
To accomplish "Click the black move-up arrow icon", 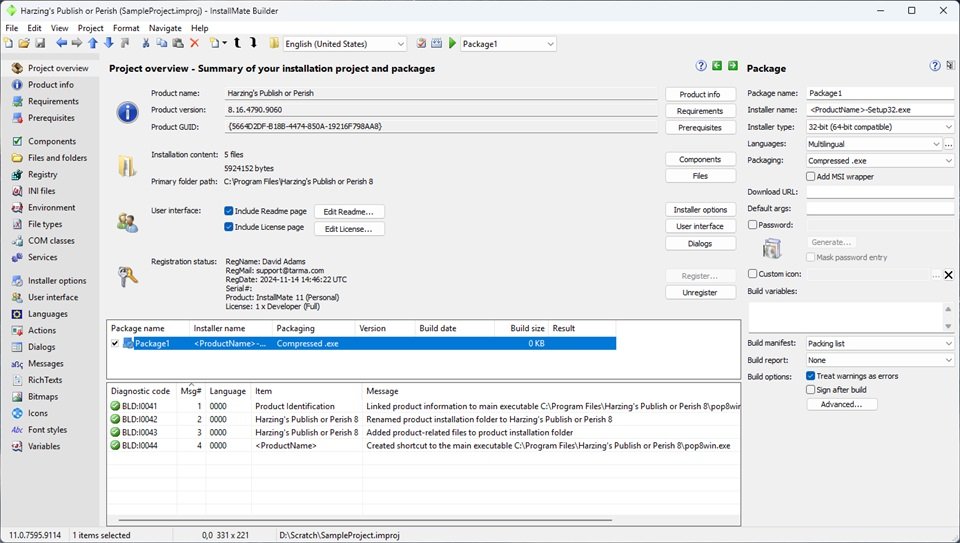I will click(x=237, y=43).
